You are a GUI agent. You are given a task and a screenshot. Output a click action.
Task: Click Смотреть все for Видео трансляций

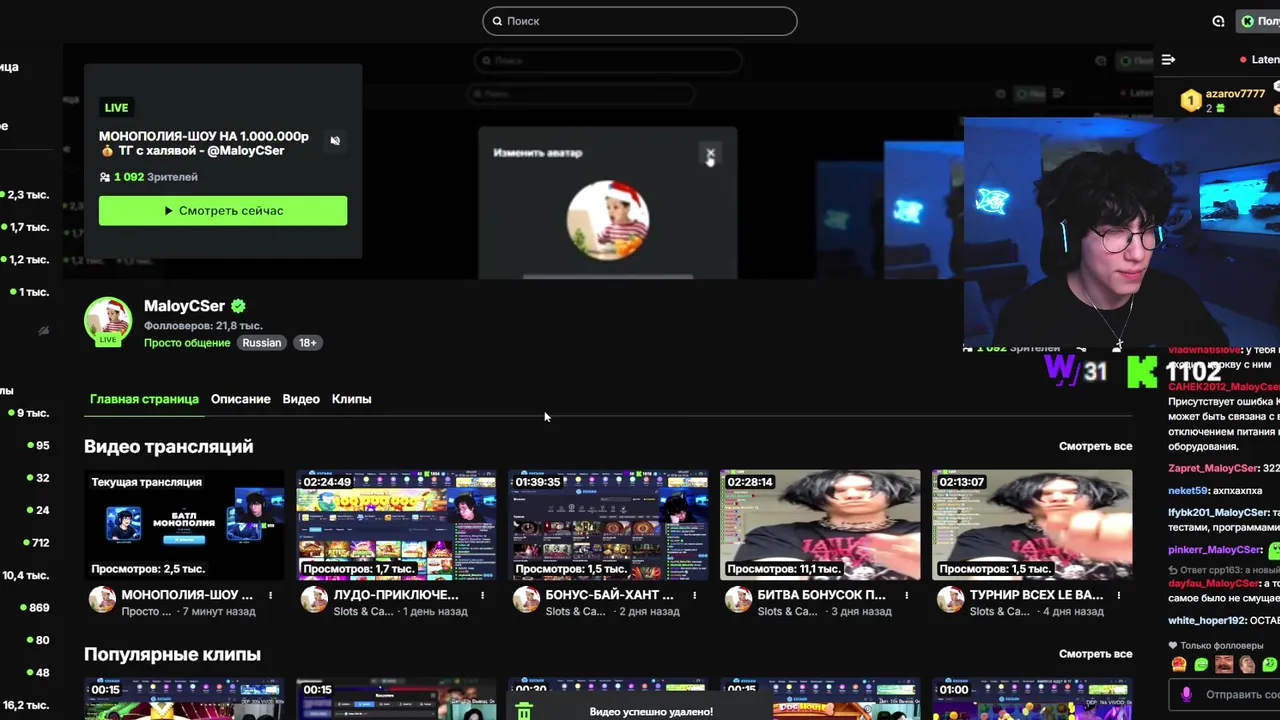(x=1095, y=446)
